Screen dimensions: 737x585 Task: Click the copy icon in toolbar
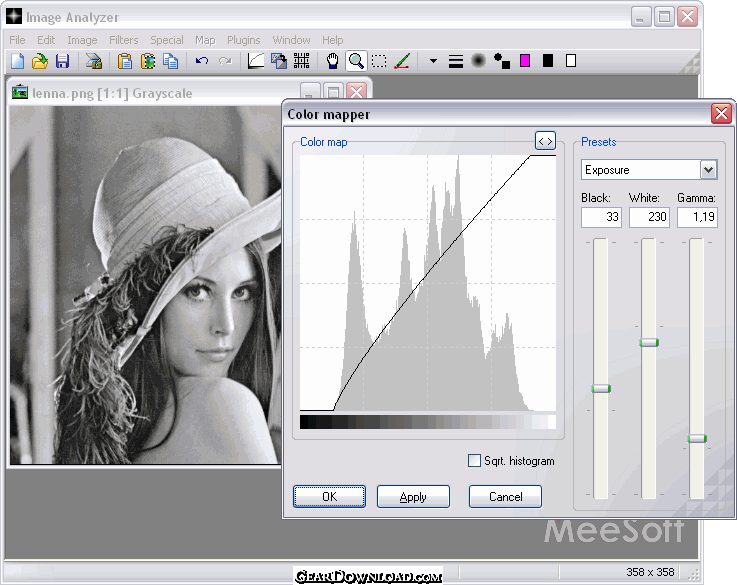pos(170,61)
